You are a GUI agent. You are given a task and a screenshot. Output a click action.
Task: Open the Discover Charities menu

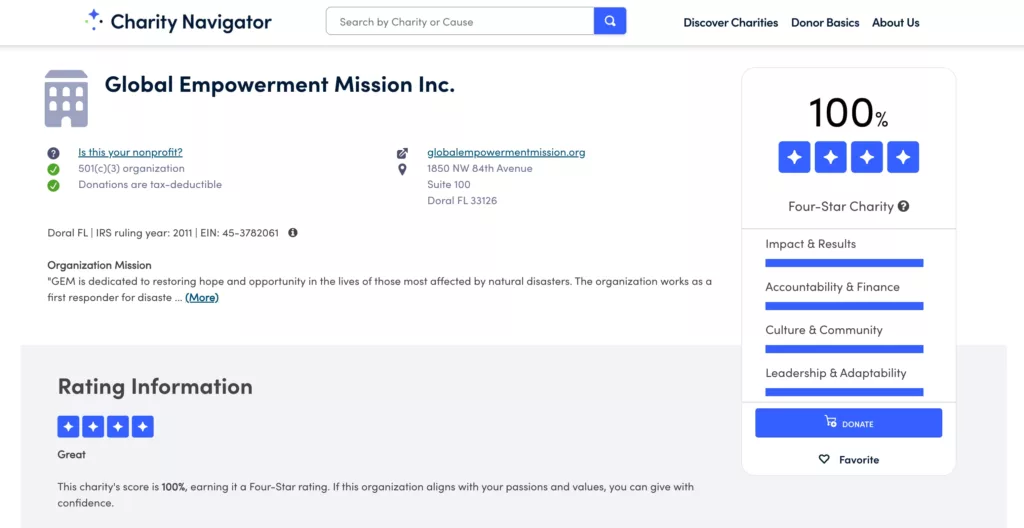tap(731, 22)
